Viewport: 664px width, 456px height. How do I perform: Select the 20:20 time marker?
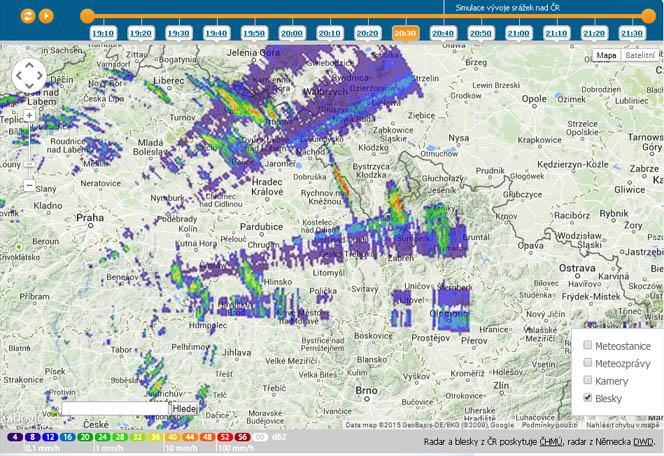367,33
